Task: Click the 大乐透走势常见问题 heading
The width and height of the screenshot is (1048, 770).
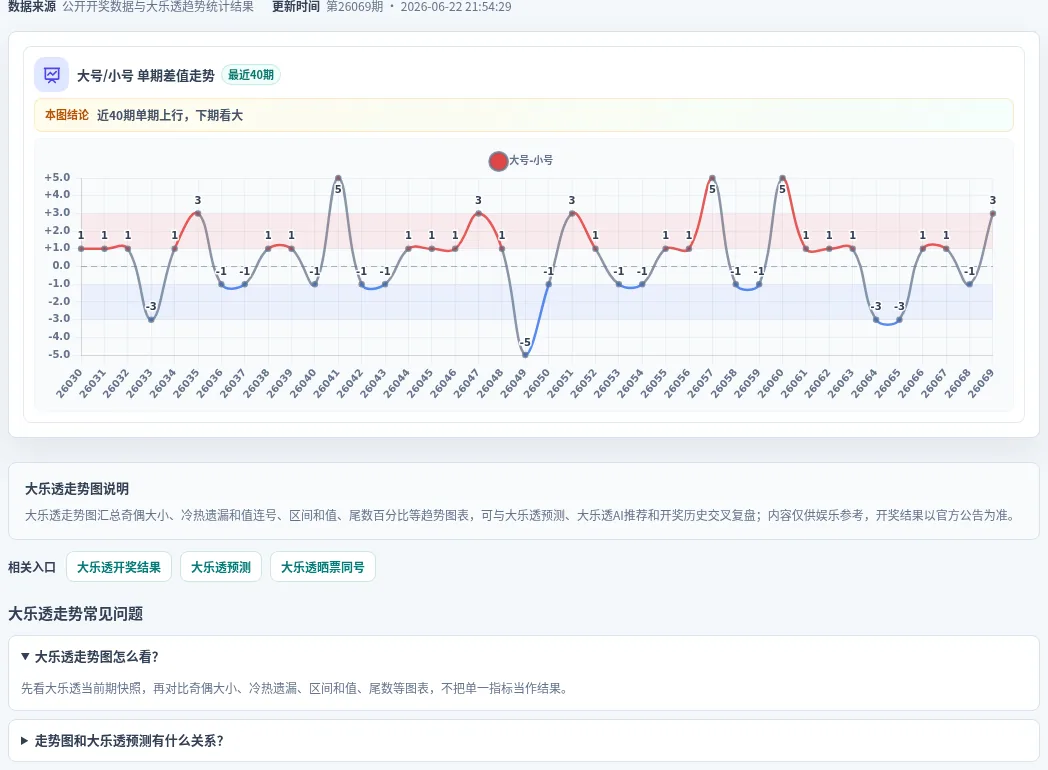Action: coord(76,614)
